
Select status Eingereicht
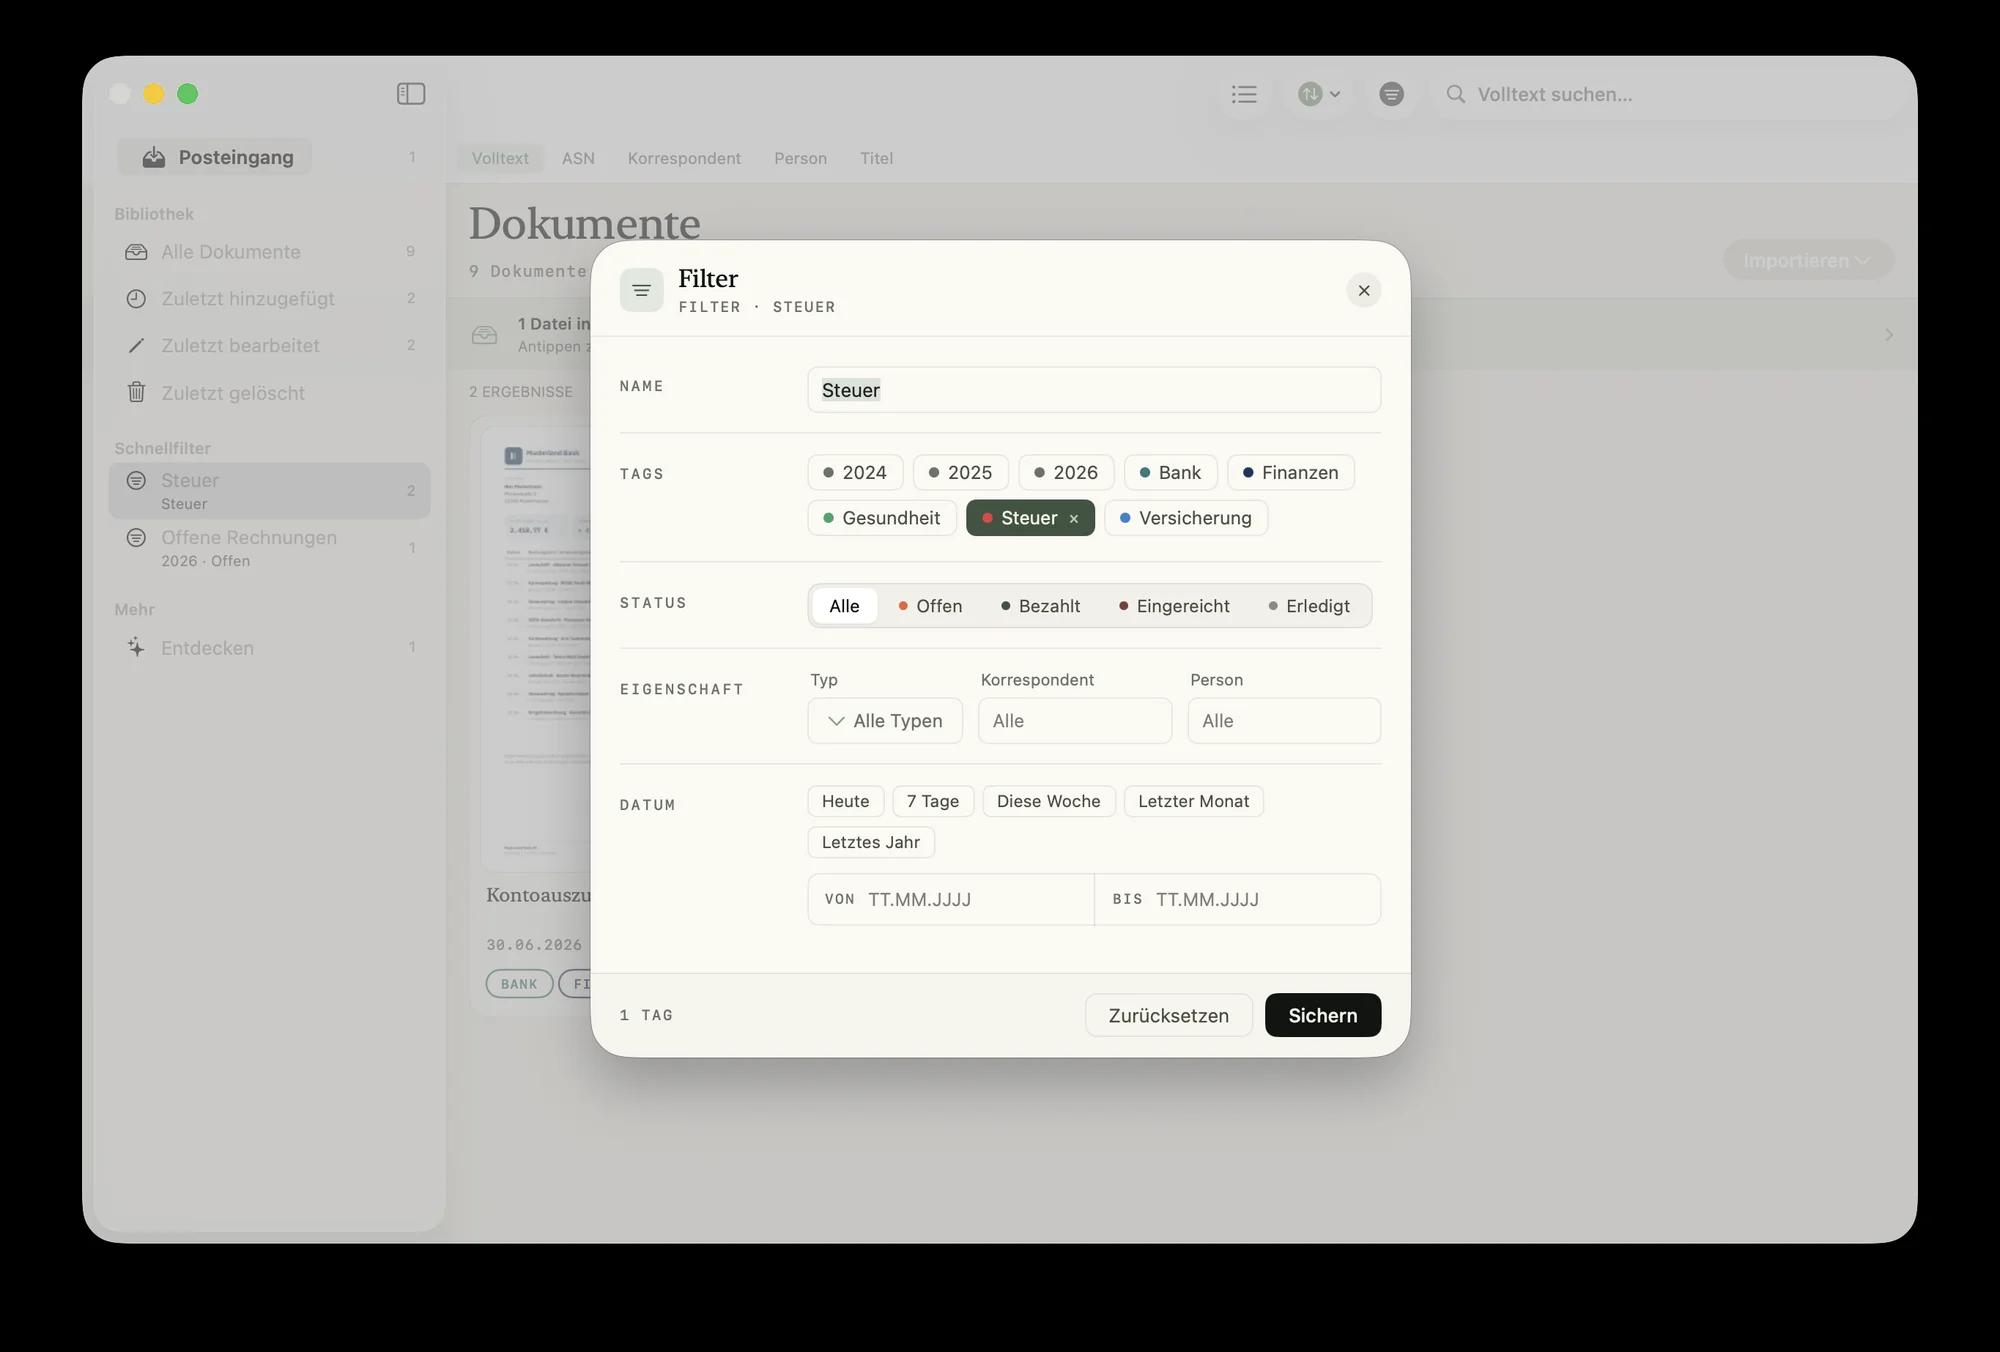(1174, 606)
